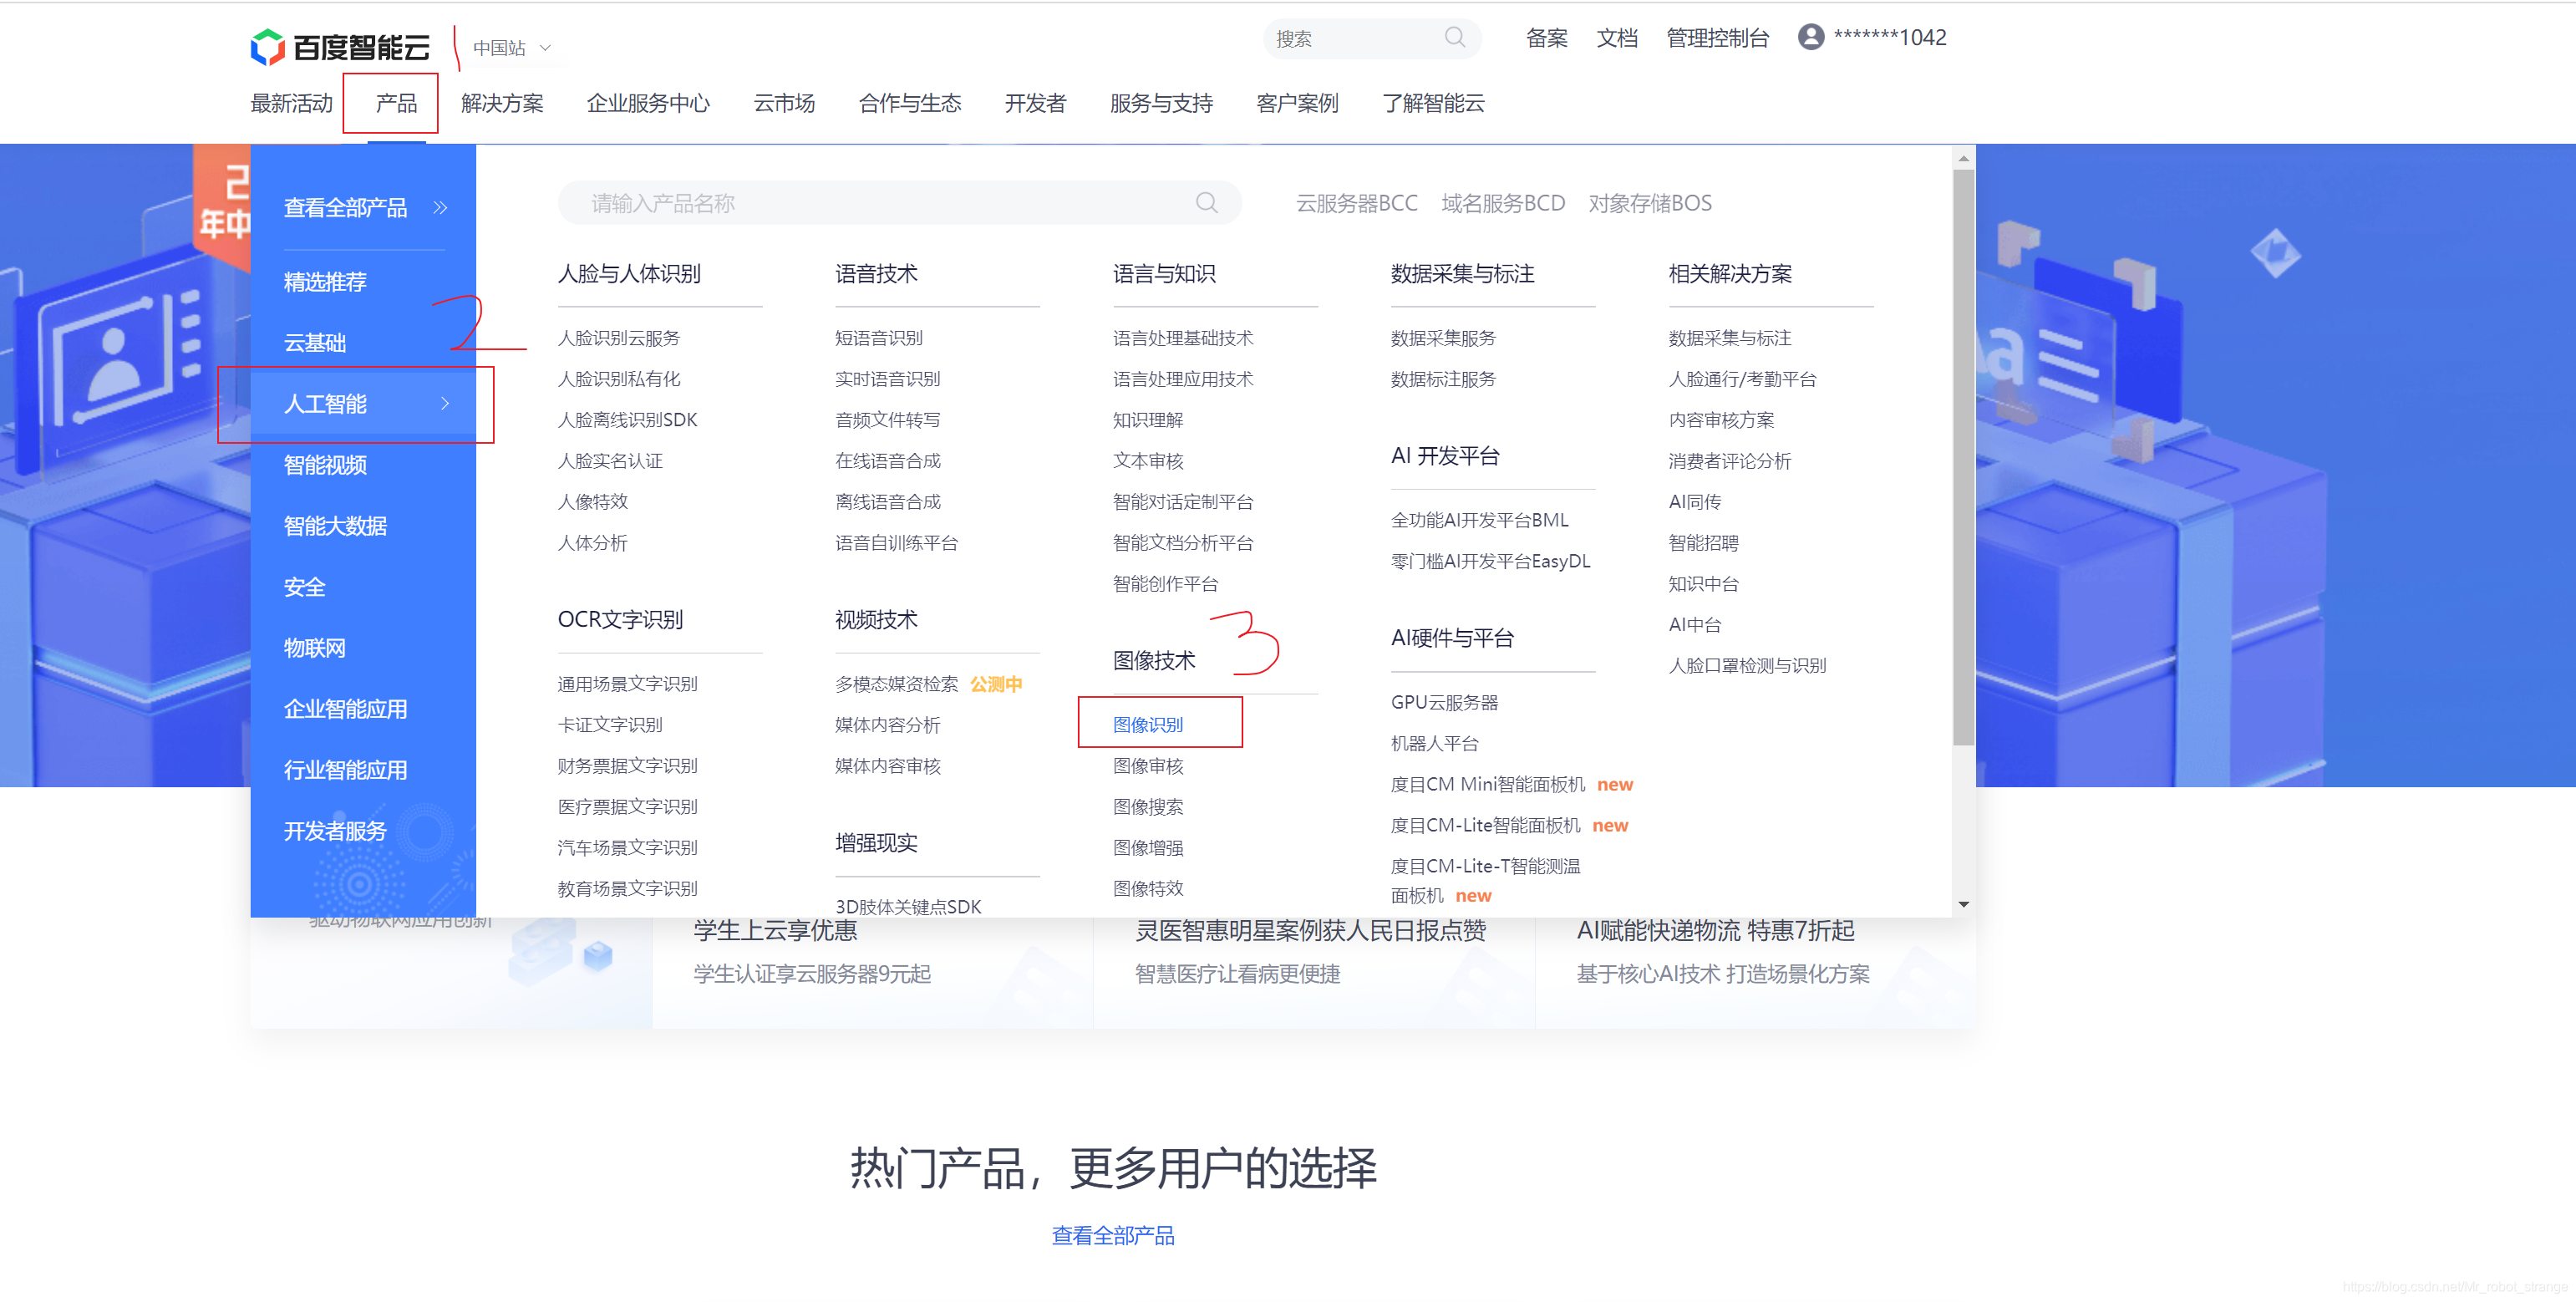Select 智能视频 in the sidebar
Screen dimensions: 2576x1302
[325, 465]
